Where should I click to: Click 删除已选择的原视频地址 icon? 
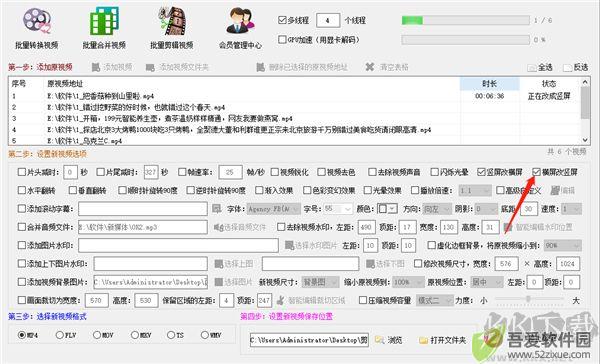(260, 67)
